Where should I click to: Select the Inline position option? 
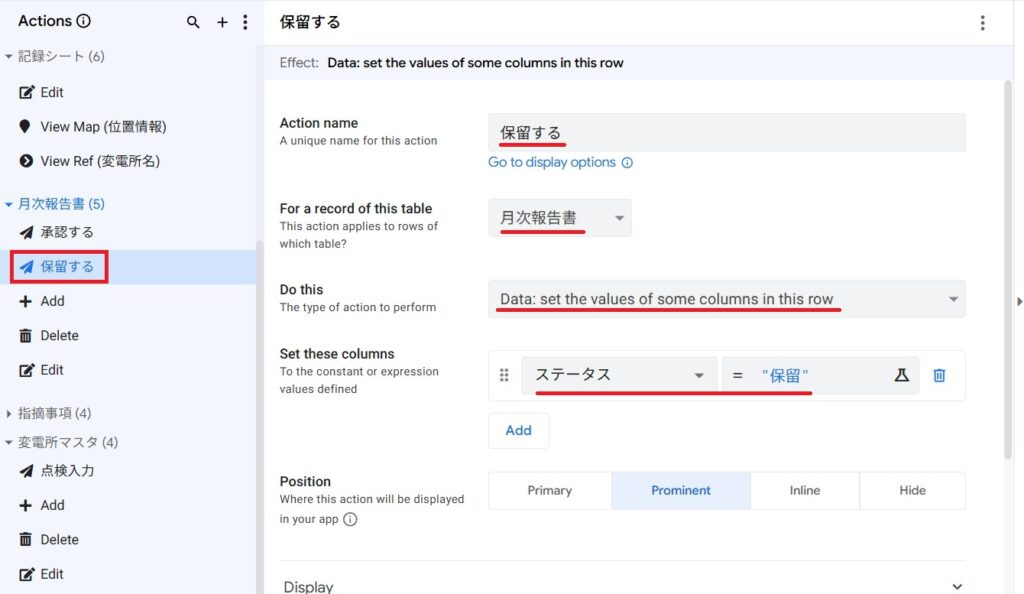tap(804, 491)
